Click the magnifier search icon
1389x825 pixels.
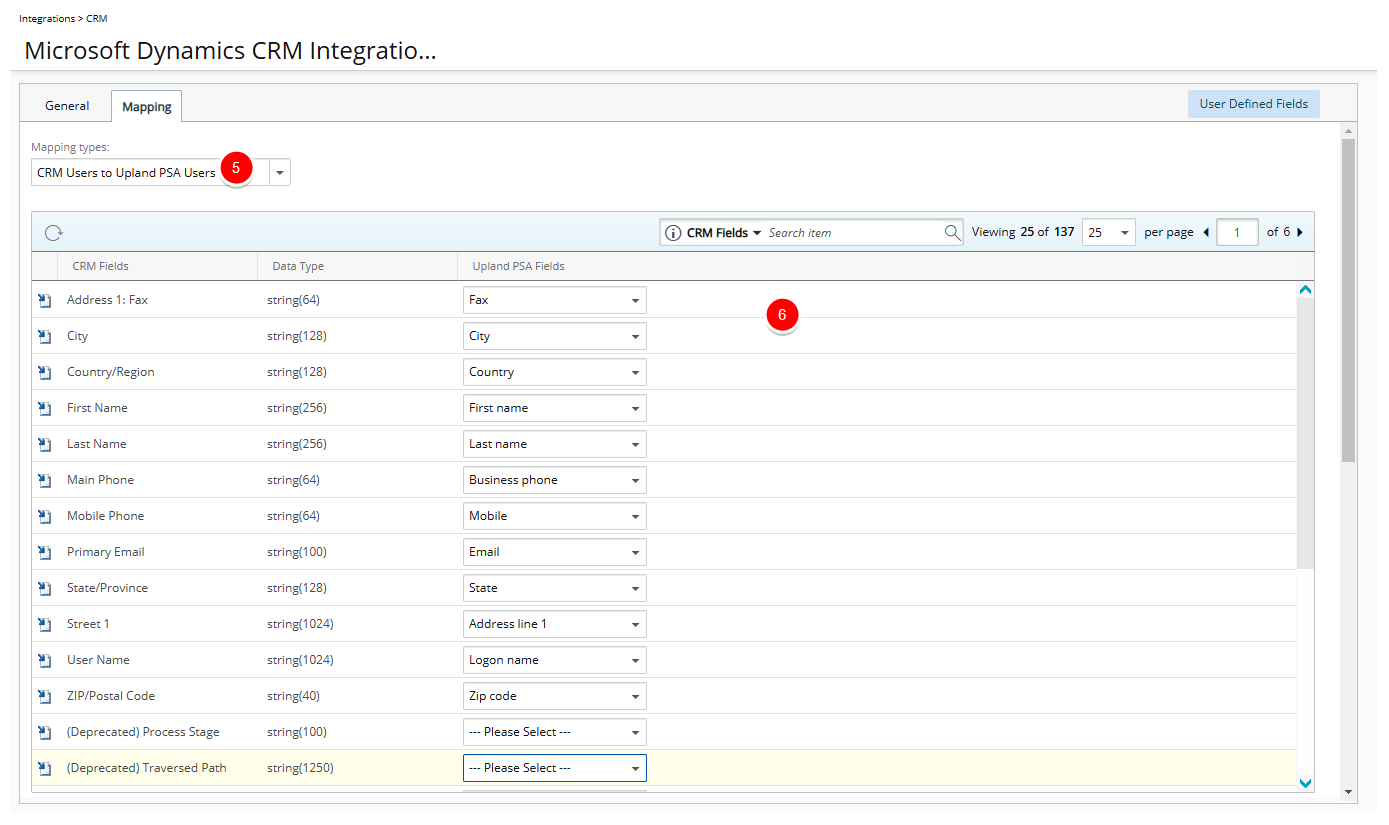(952, 232)
